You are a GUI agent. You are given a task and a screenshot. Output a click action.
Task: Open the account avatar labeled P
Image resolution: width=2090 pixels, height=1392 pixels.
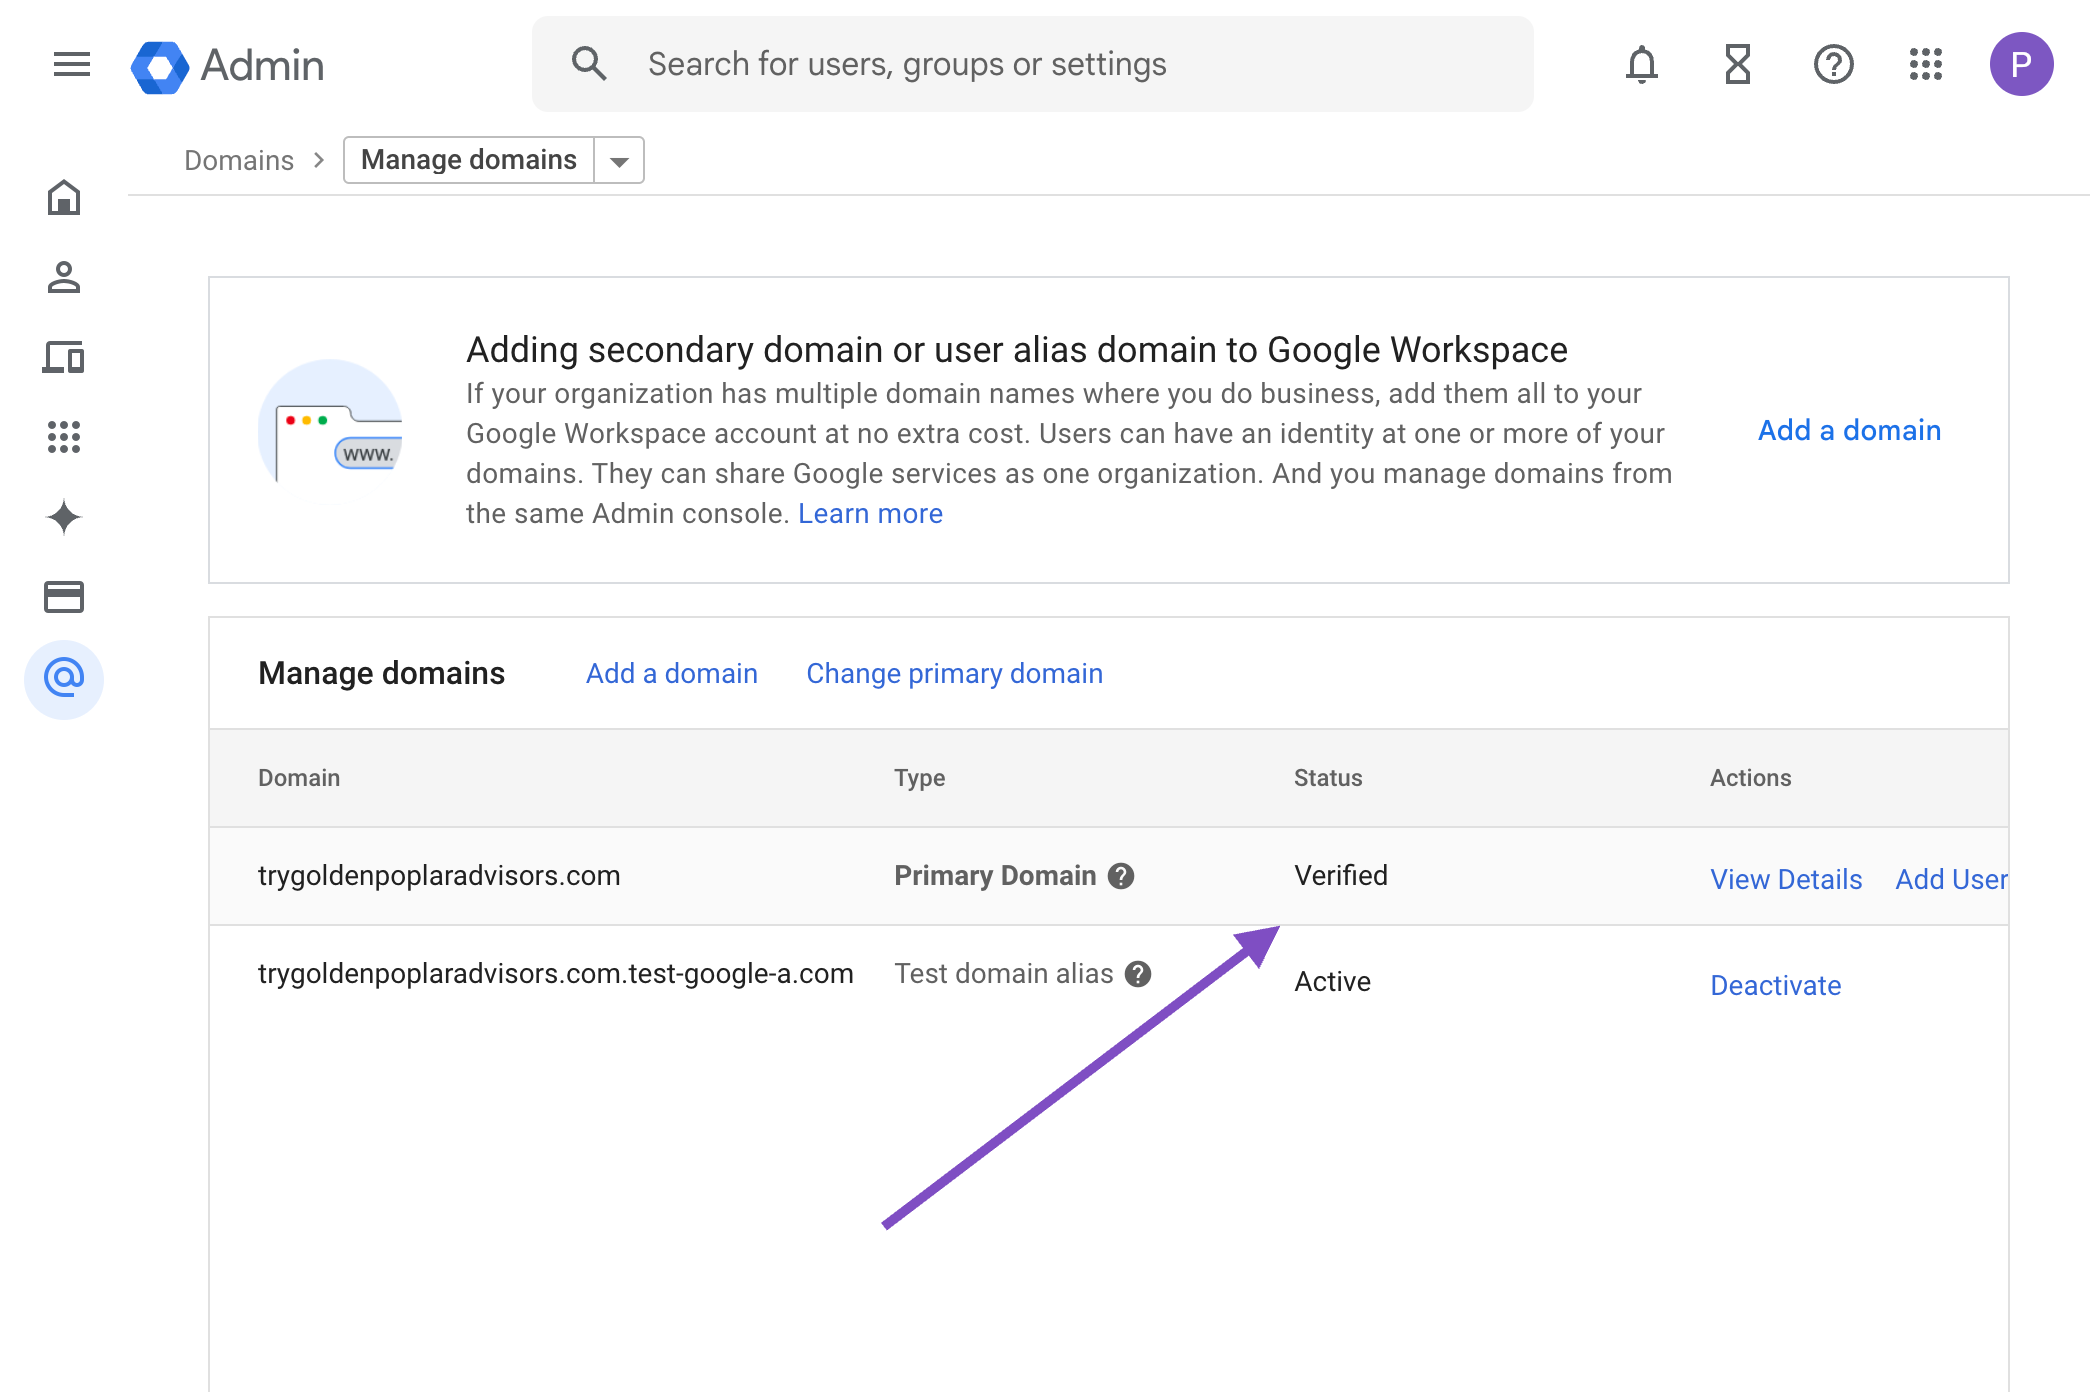(2021, 65)
